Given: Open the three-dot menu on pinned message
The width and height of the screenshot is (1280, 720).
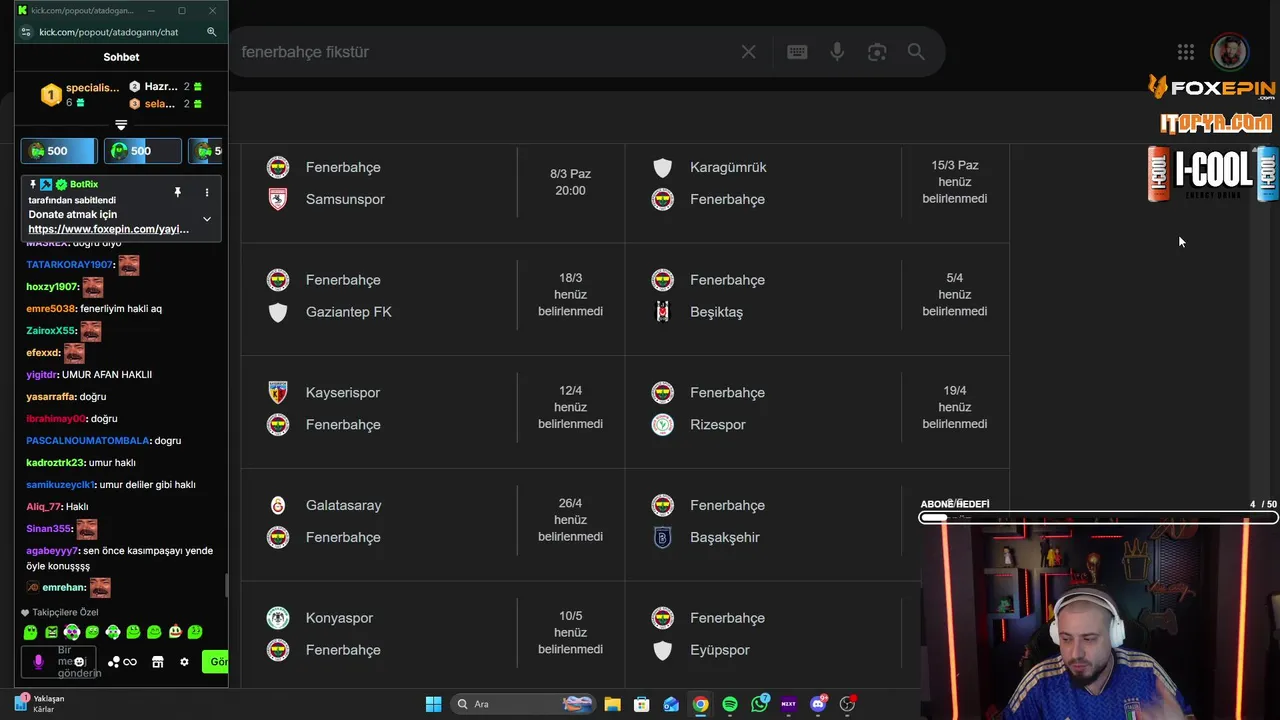Looking at the screenshot, I should point(207,192).
